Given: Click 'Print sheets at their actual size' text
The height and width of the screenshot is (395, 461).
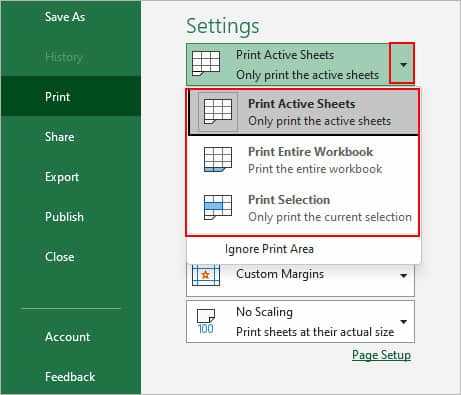Looking at the screenshot, I should pos(315,332).
